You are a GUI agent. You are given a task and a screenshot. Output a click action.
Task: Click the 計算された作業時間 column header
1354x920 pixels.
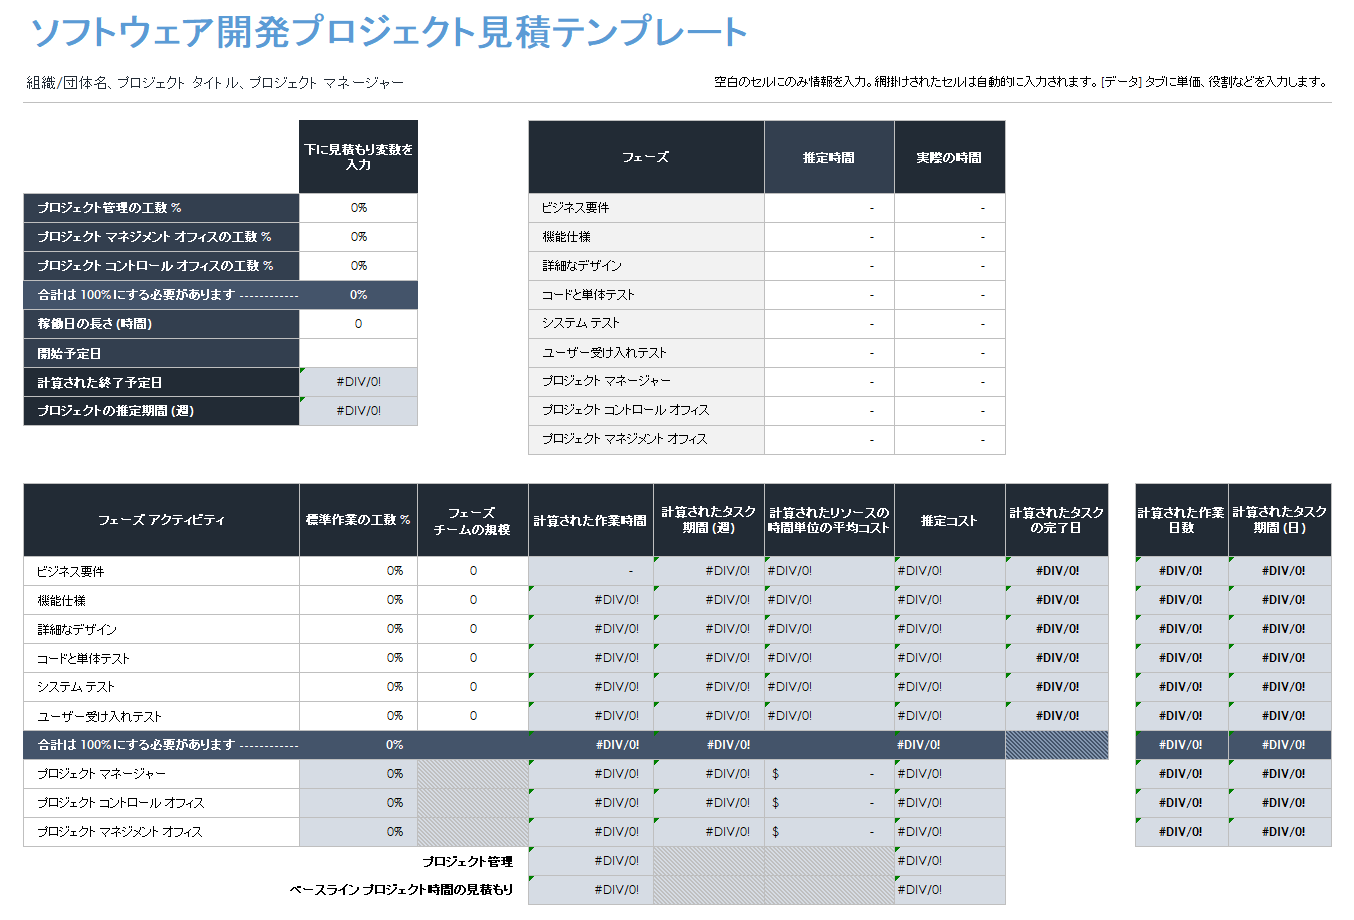pyautogui.click(x=590, y=520)
